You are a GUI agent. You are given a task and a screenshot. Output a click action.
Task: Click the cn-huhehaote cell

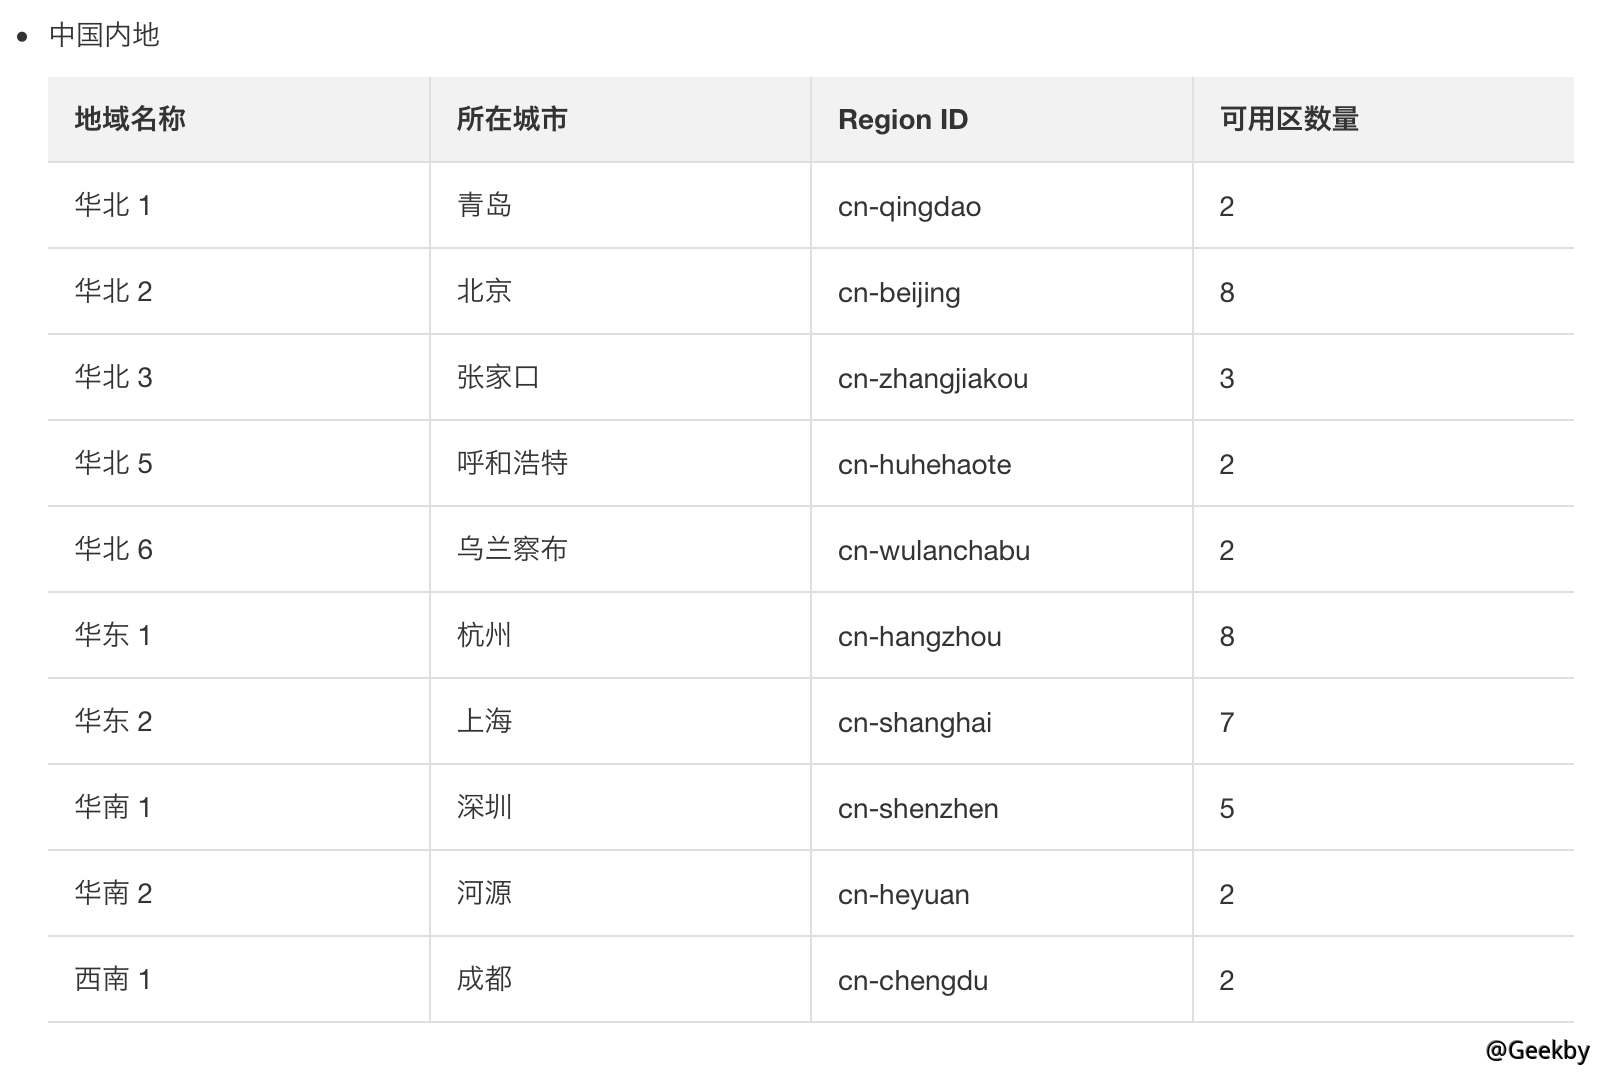point(924,465)
